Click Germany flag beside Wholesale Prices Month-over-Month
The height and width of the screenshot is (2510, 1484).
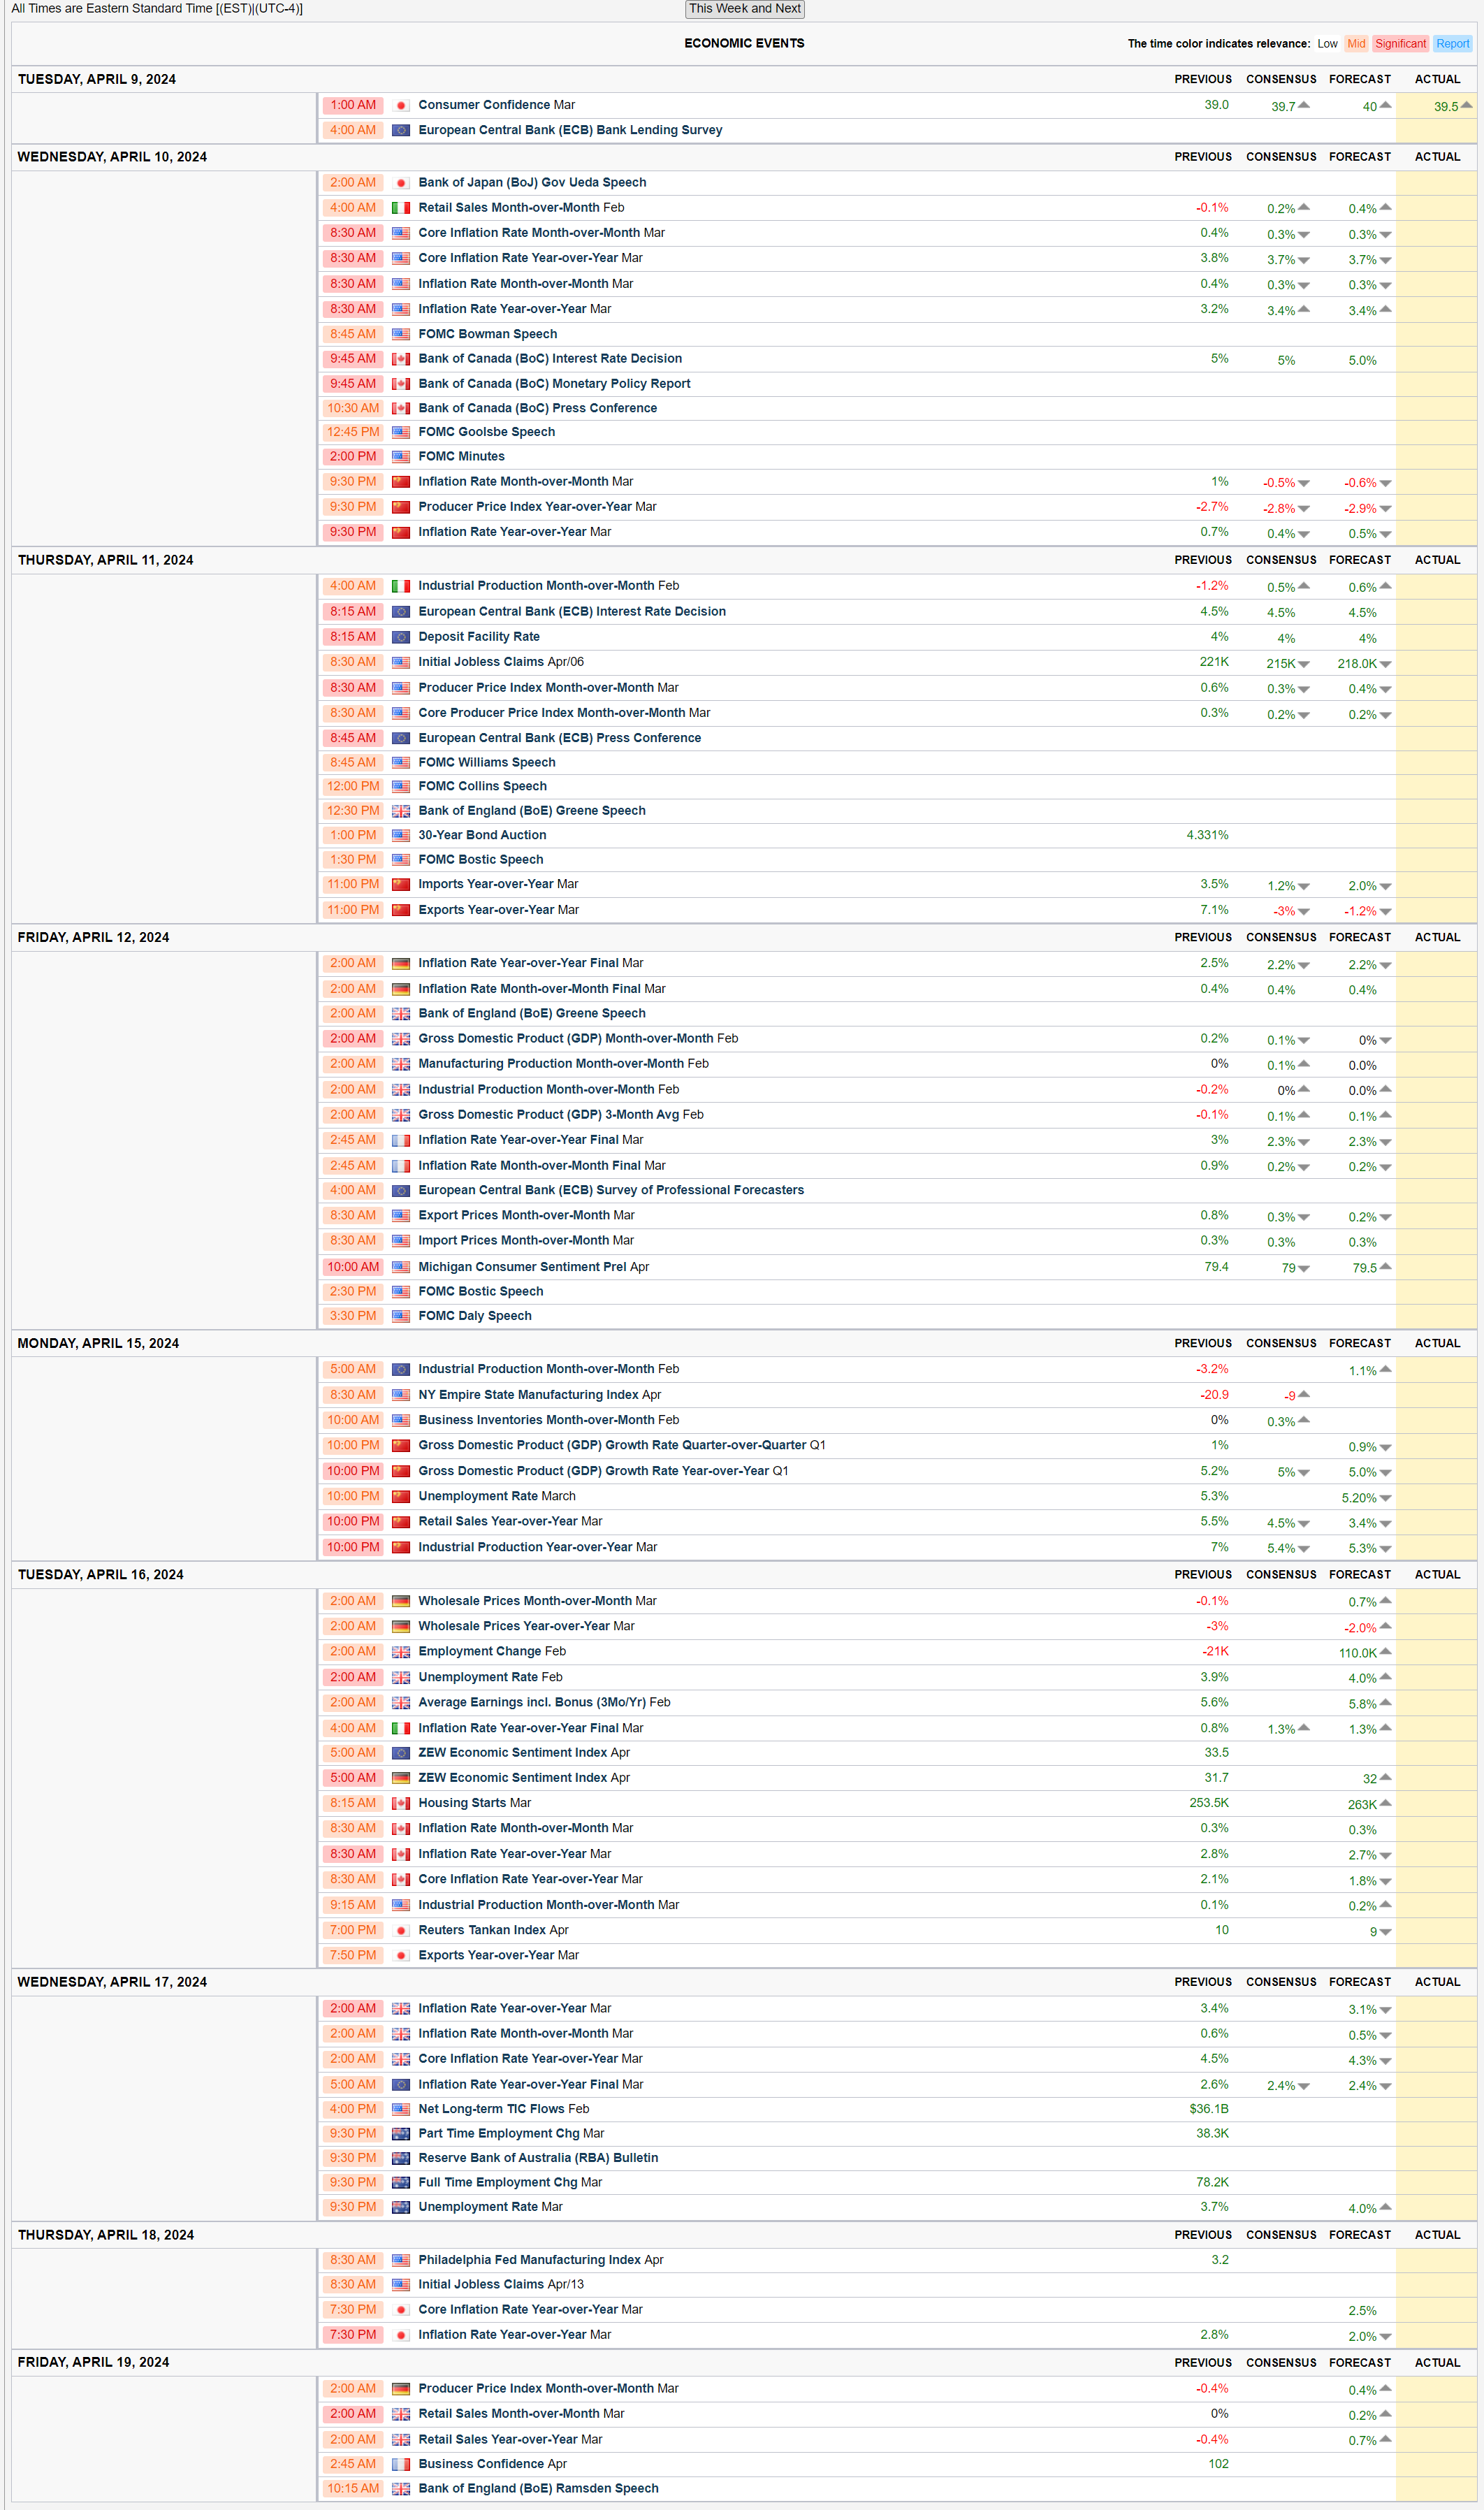pos(401,1601)
